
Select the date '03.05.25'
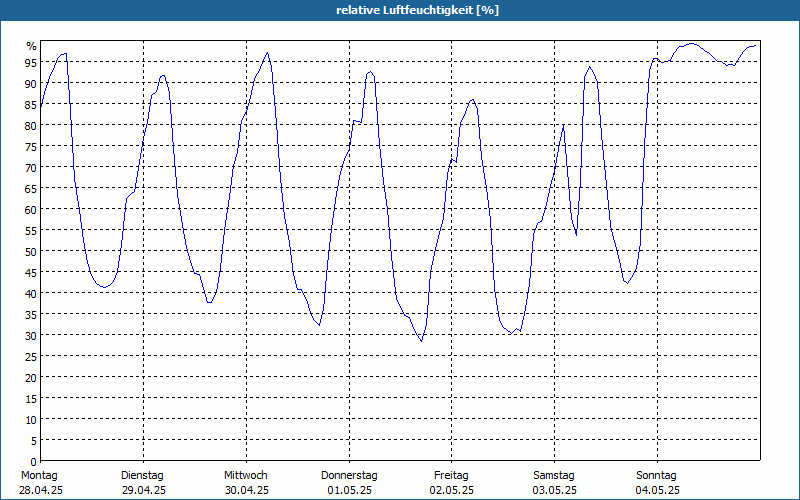(555, 490)
